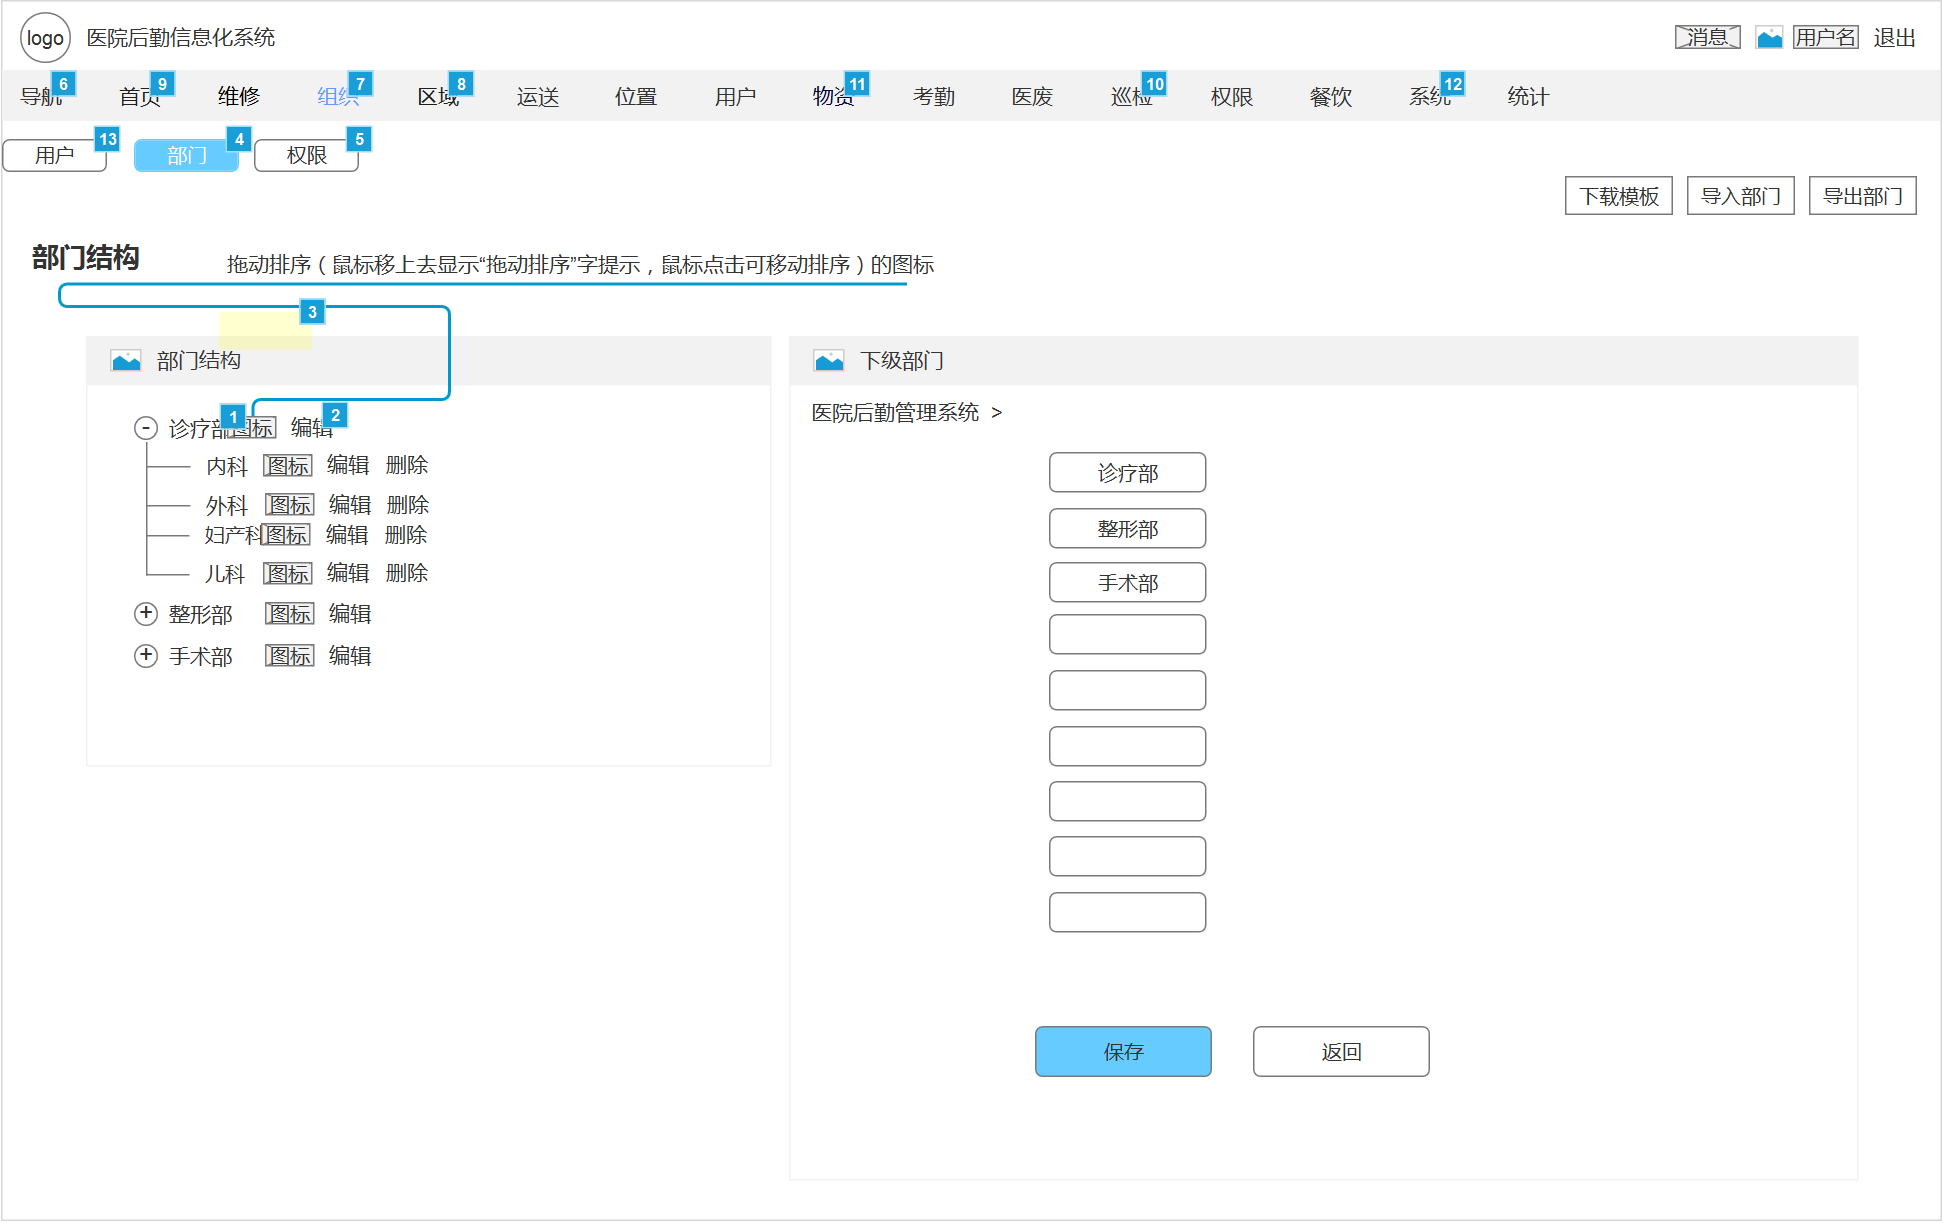
Task: Click the user avatar image icon
Action: click(x=1769, y=38)
